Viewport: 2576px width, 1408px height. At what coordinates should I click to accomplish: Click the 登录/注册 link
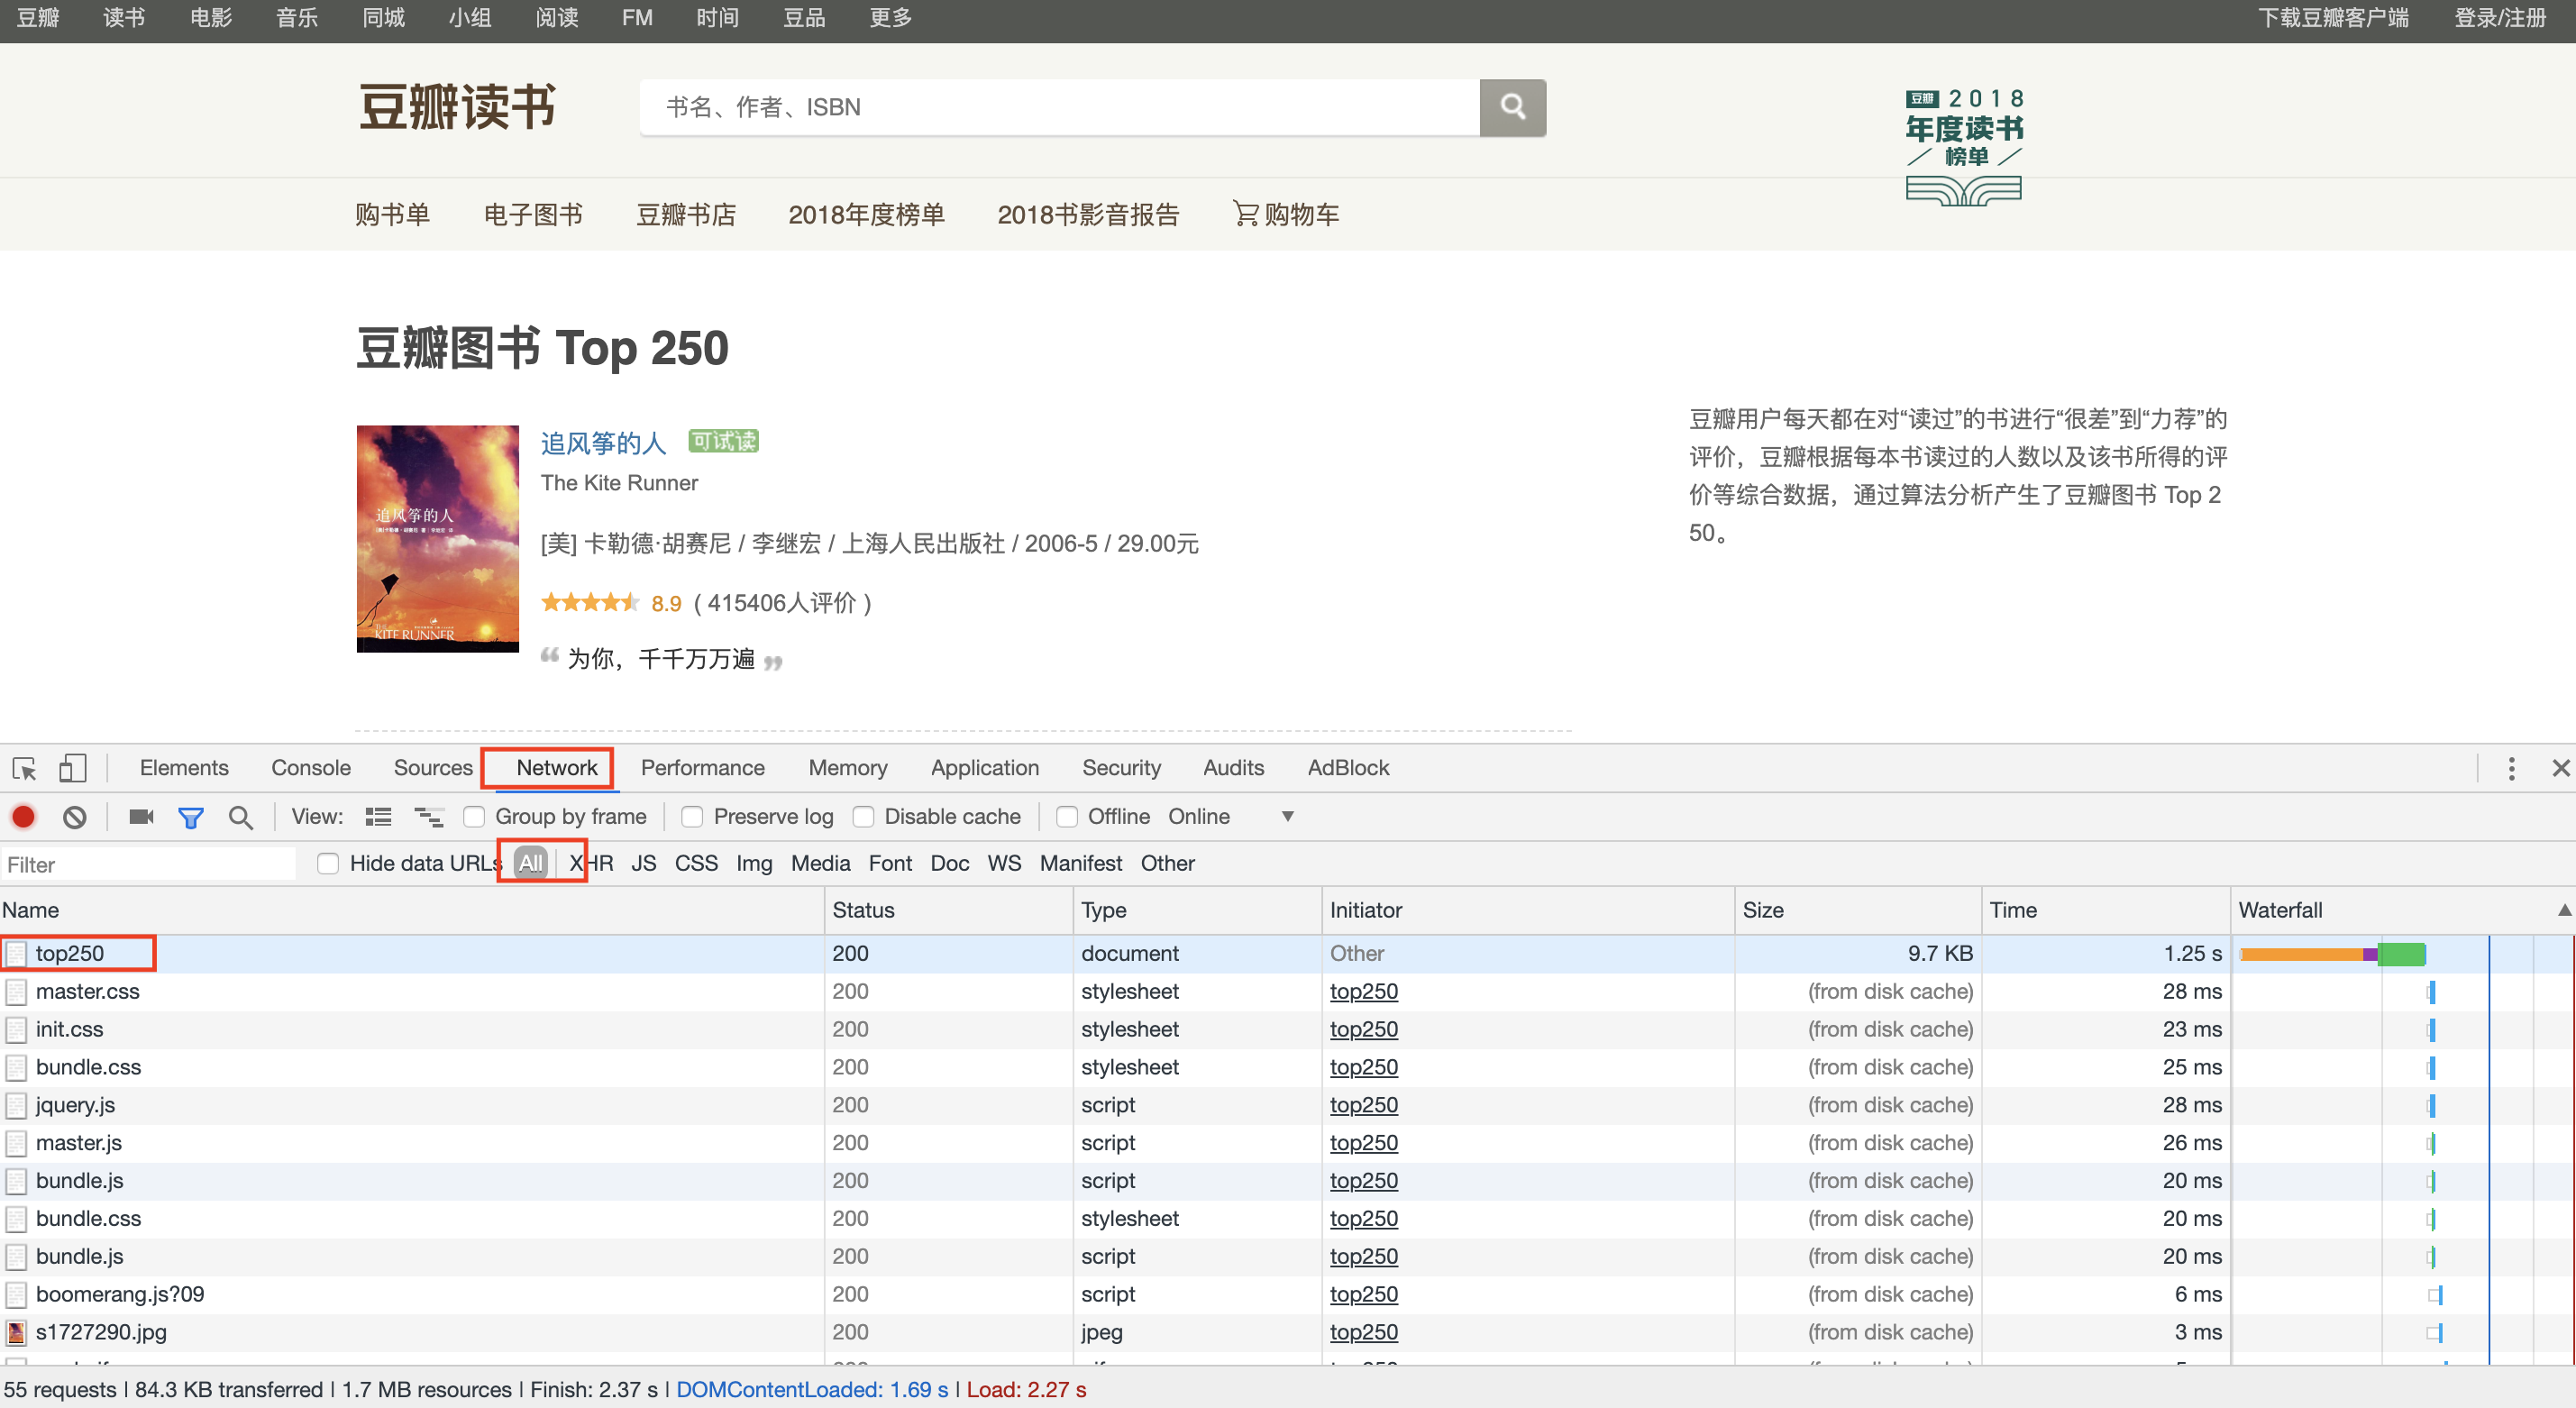click(2500, 18)
